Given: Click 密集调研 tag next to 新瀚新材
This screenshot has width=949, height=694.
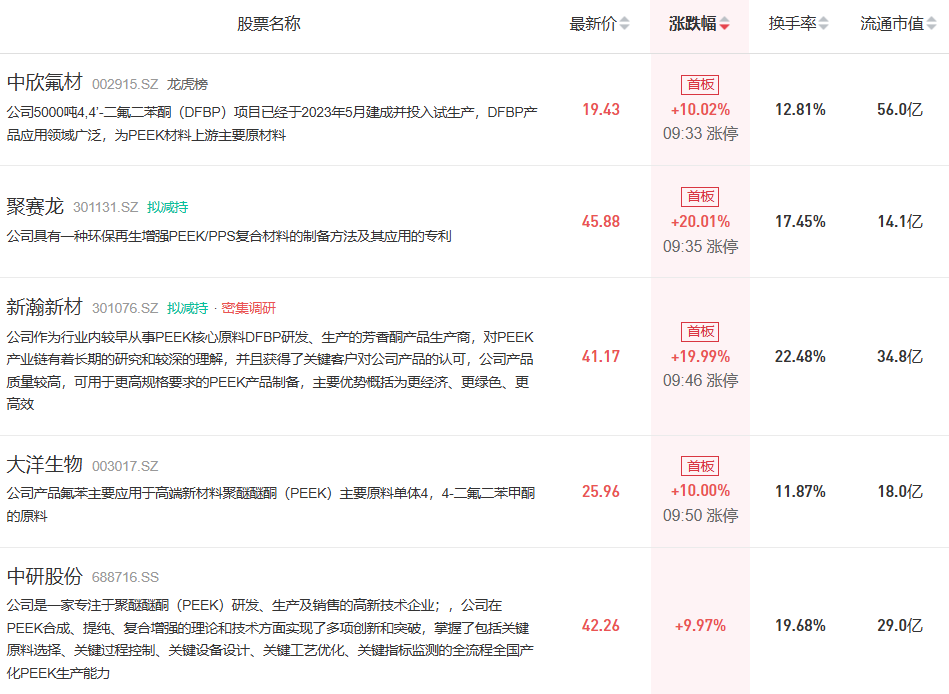Looking at the screenshot, I should (x=249, y=308).
